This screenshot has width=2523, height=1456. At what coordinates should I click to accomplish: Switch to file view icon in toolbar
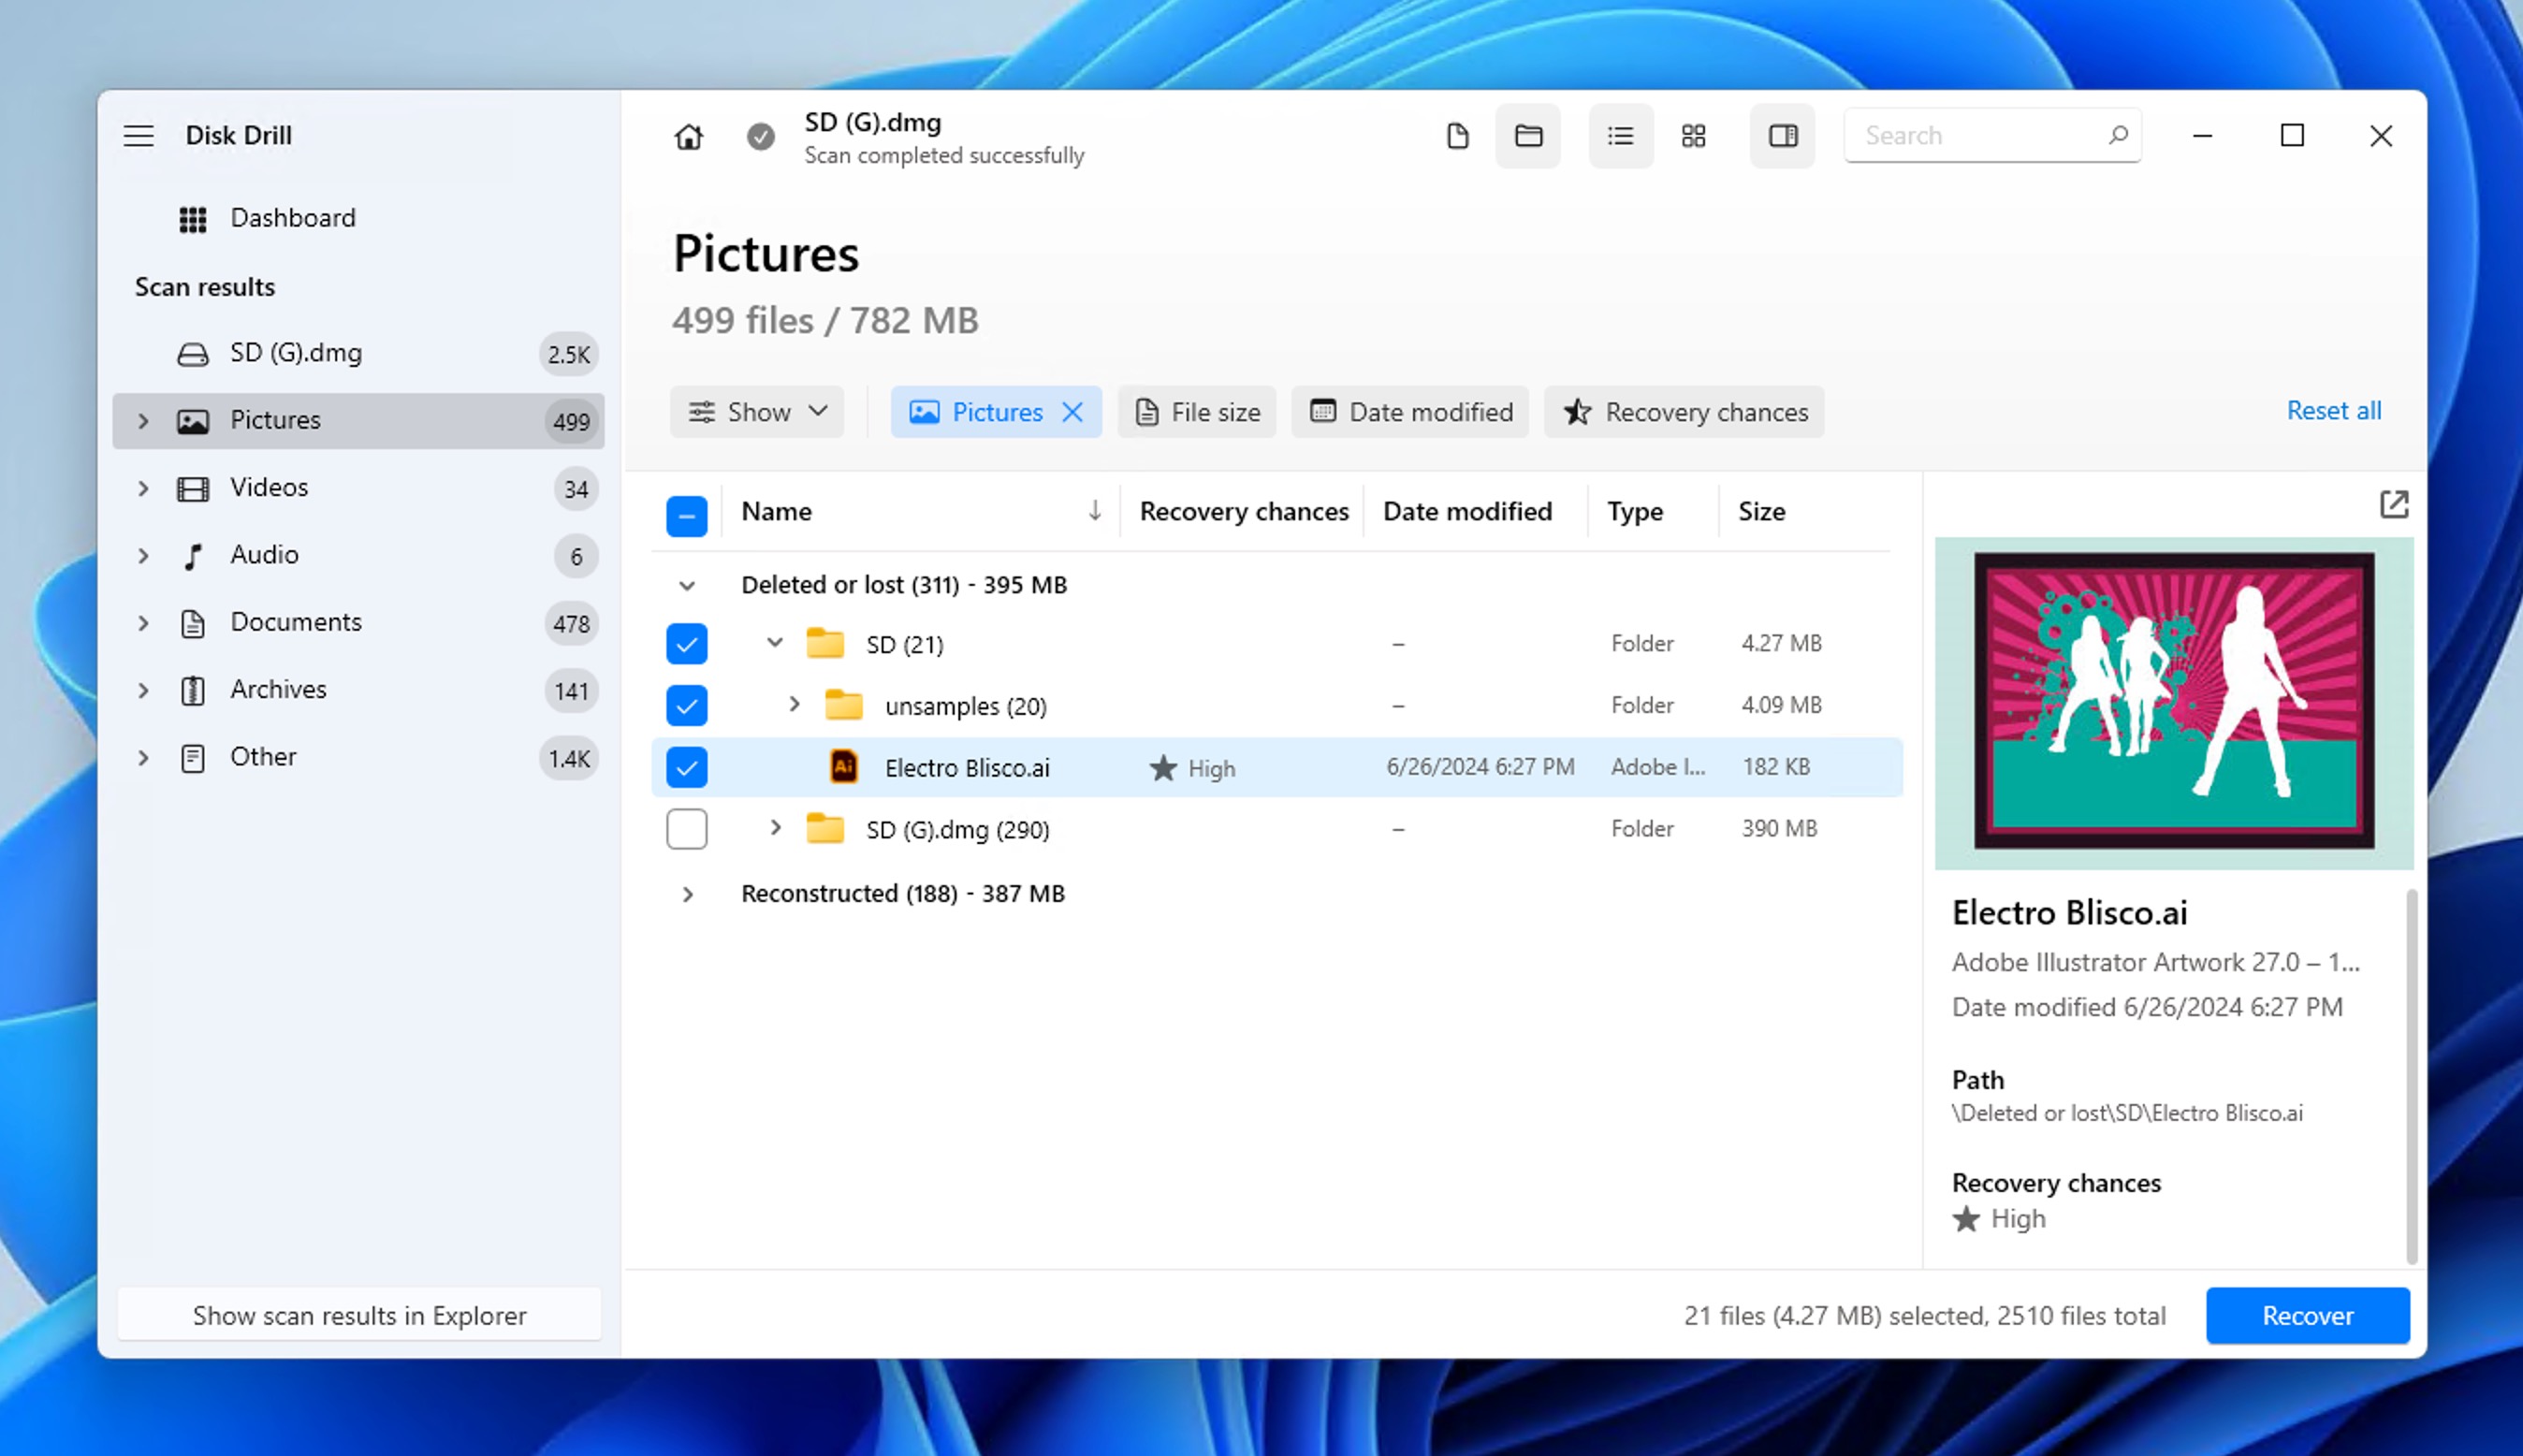coord(1458,135)
